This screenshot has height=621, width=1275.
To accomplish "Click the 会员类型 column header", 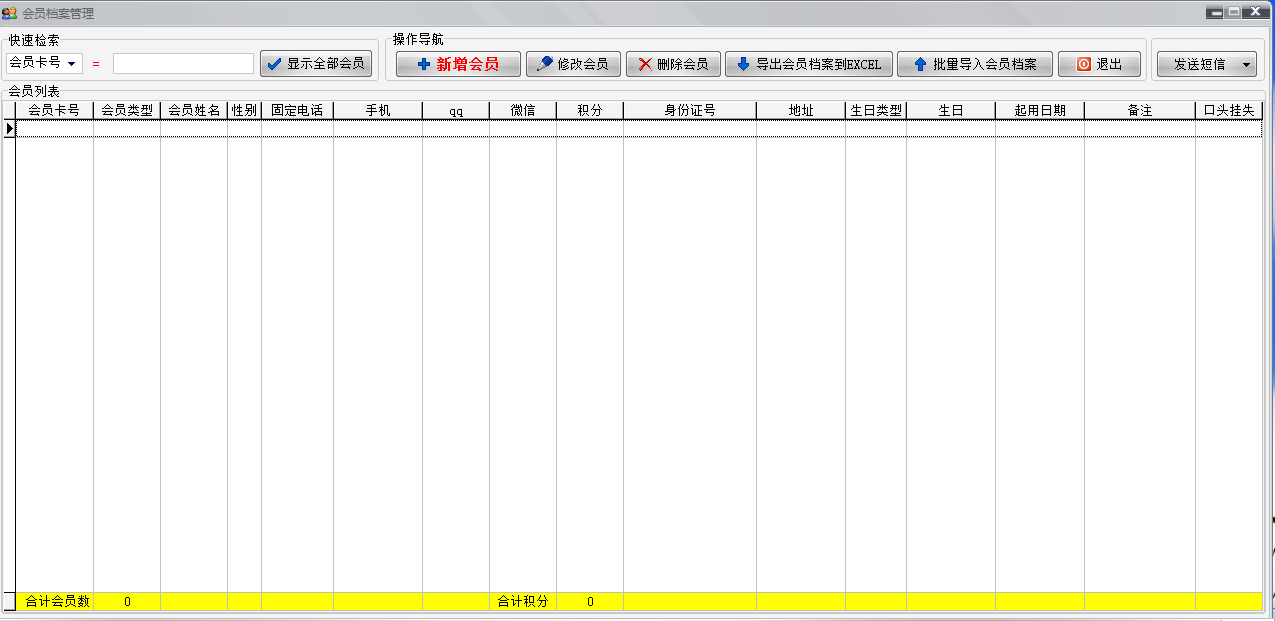I will click(127, 110).
